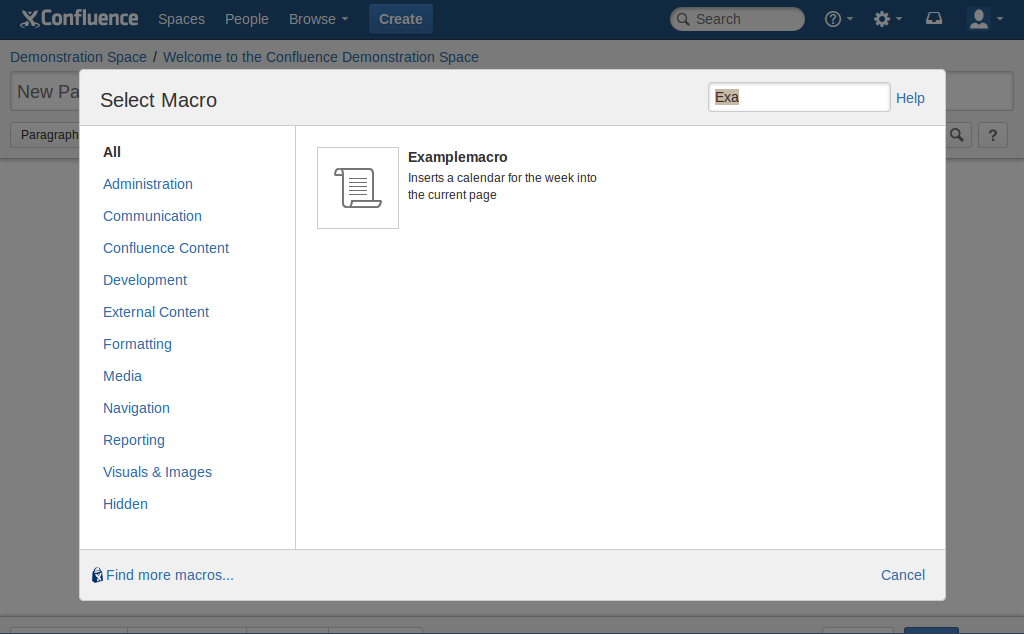Open the help question mark menu
Screen dimensions: 1024x634
coord(838,19)
